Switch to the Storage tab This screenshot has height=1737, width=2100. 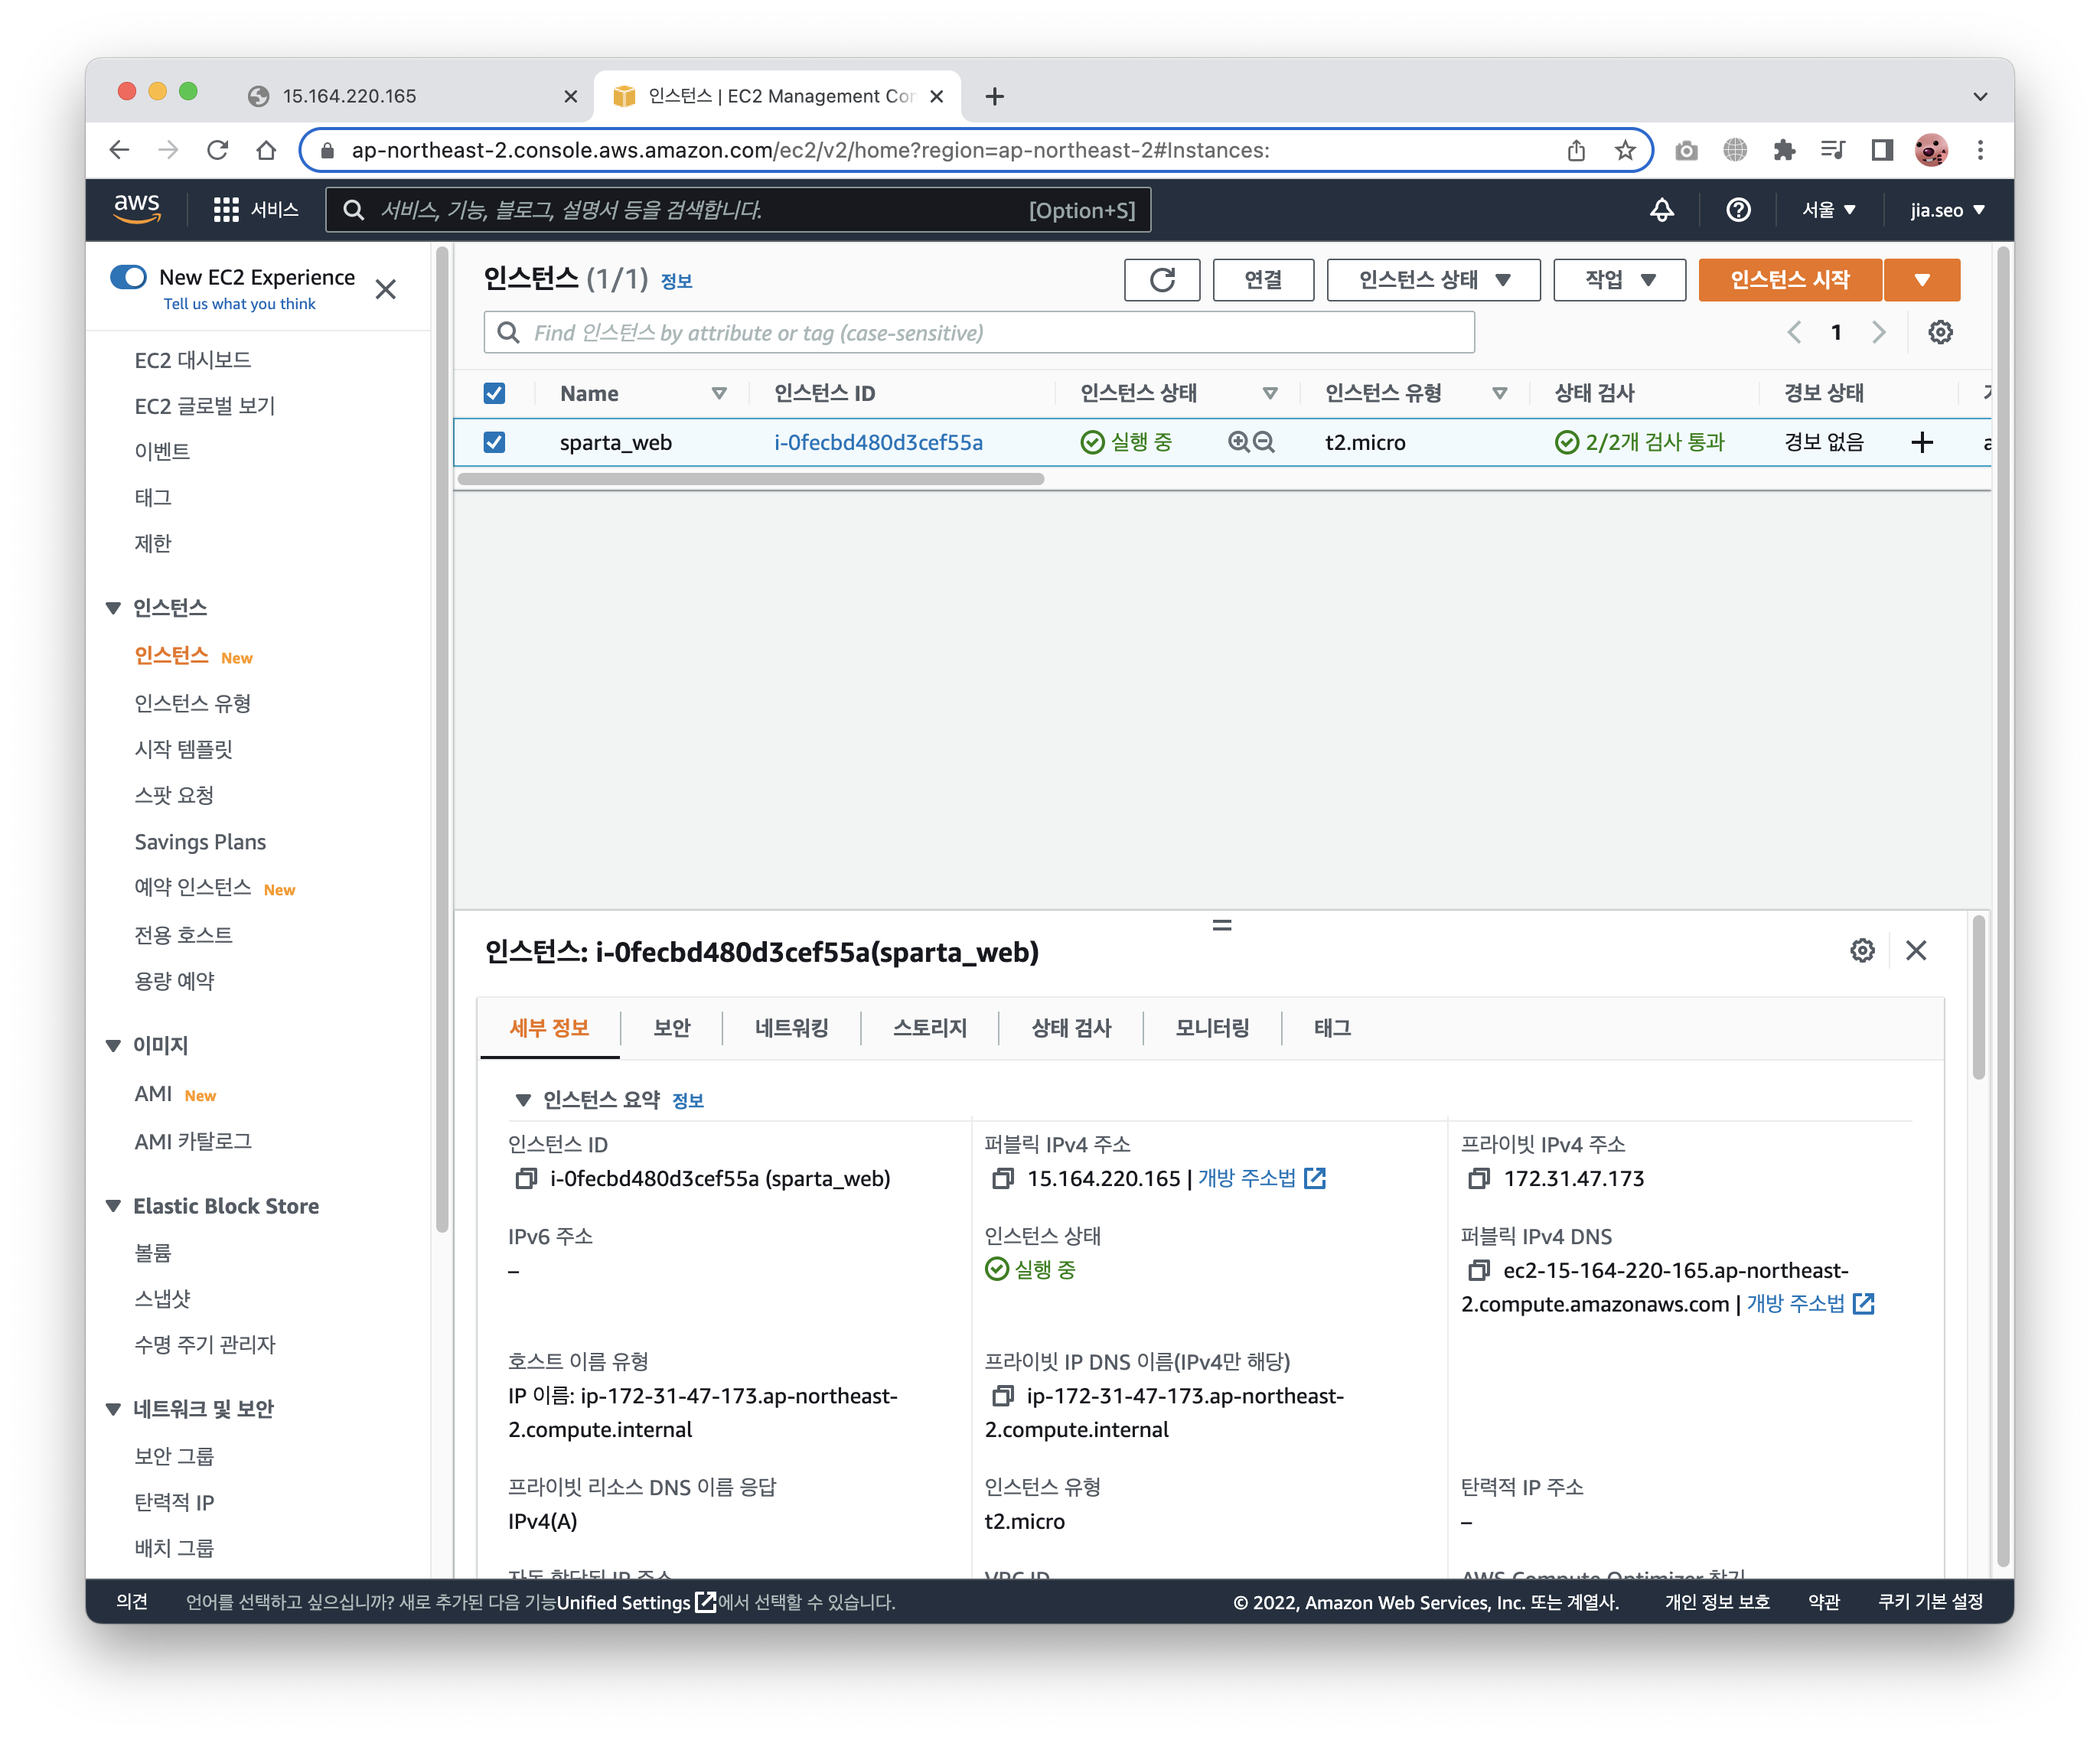click(x=930, y=1028)
